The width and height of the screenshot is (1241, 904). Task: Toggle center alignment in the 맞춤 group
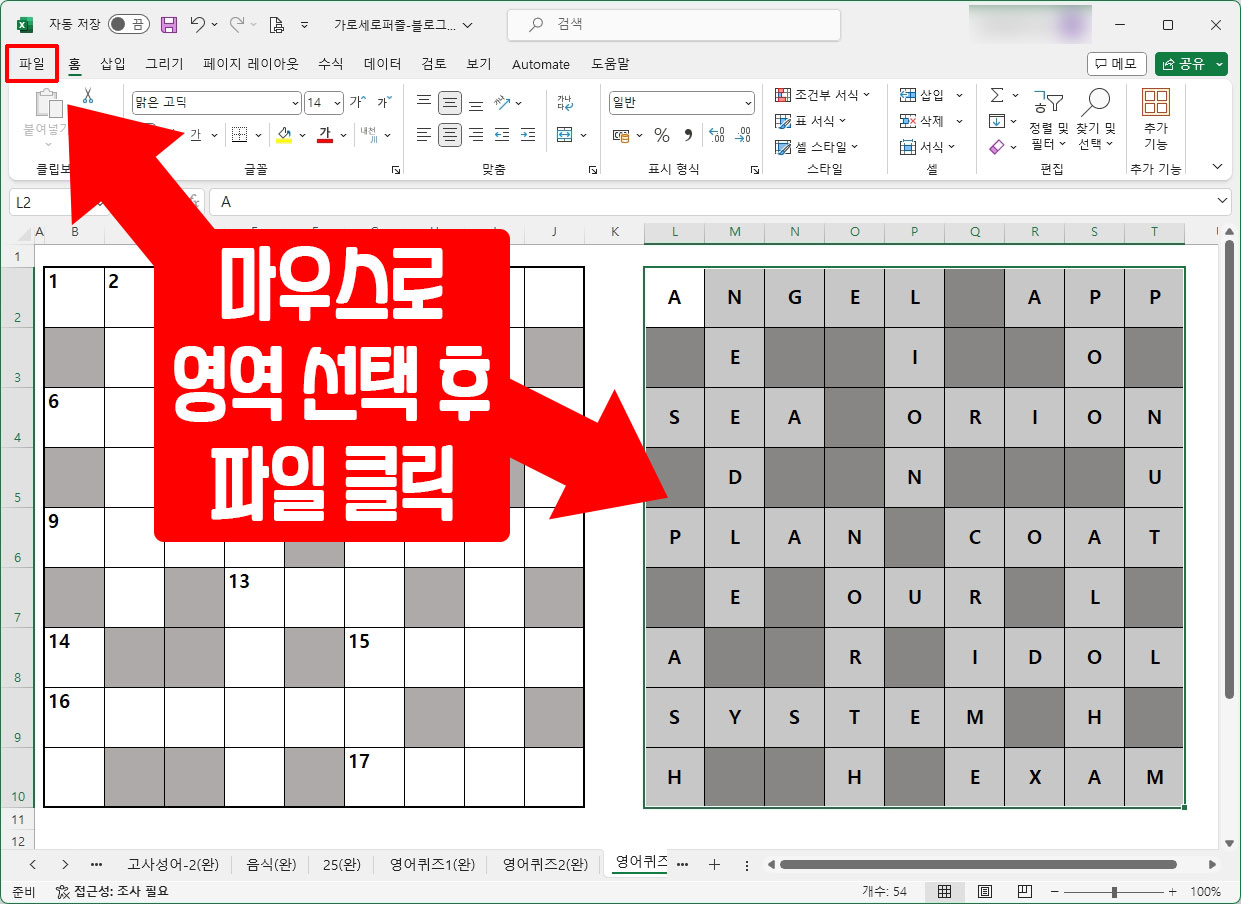449,133
